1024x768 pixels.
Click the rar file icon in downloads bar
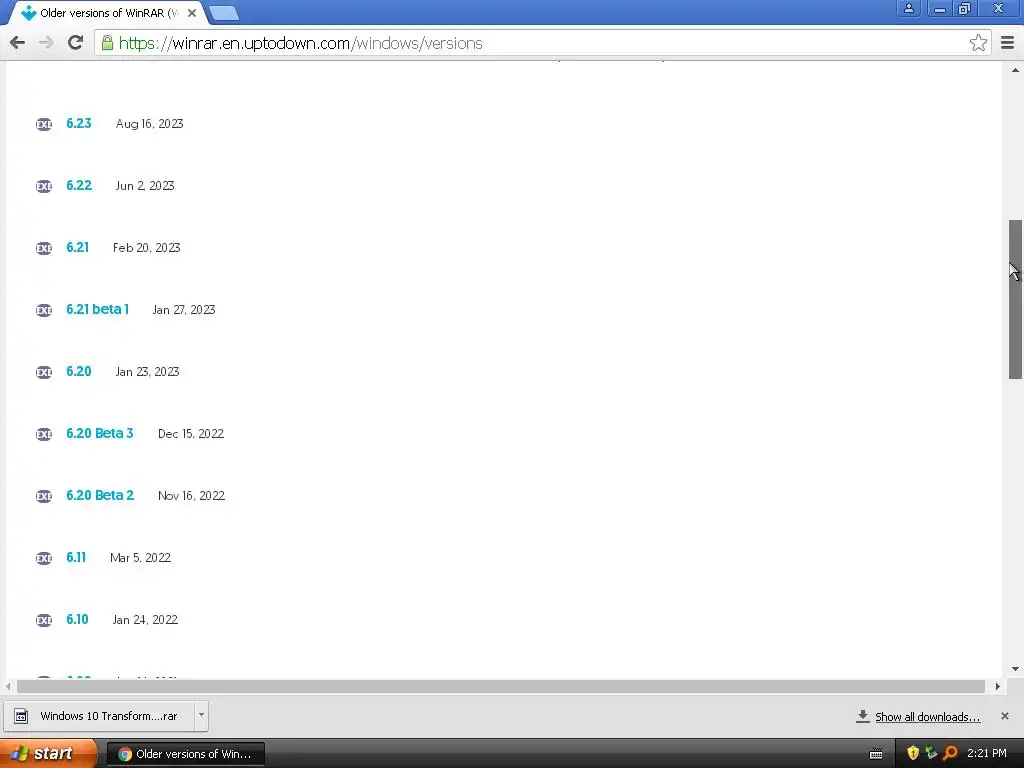(21, 716)
